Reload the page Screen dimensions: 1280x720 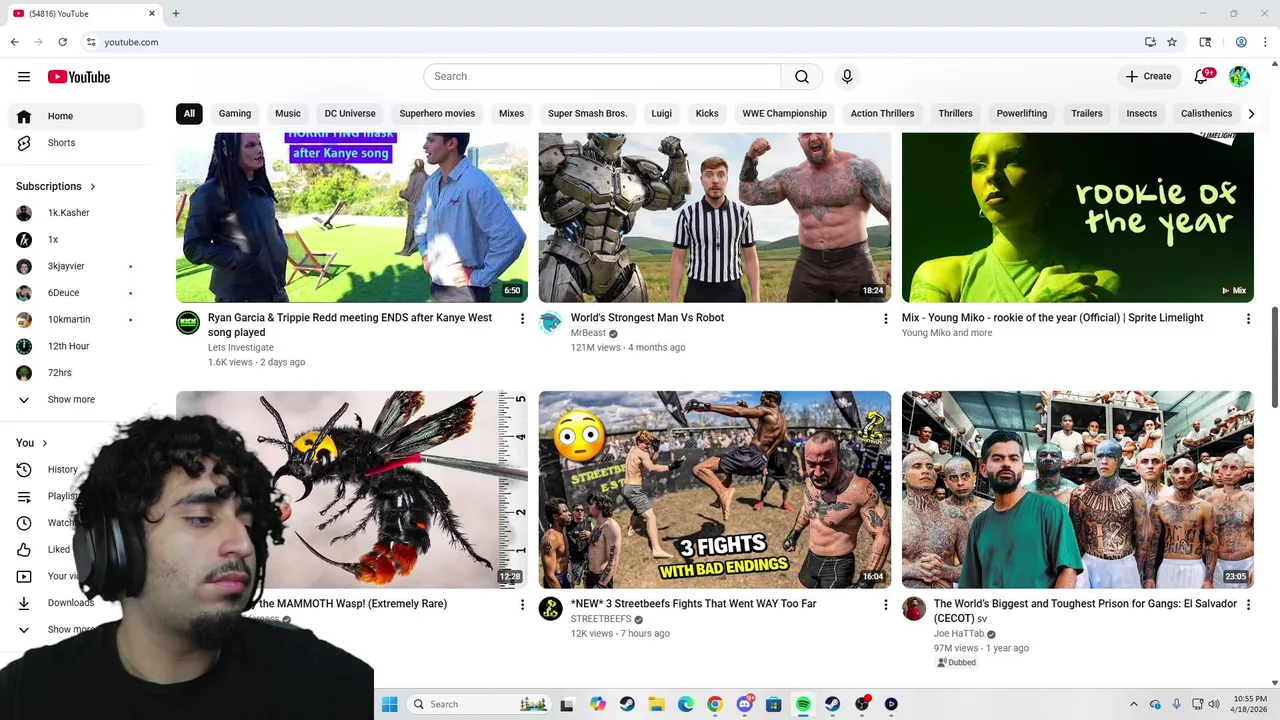click(63, 42)
